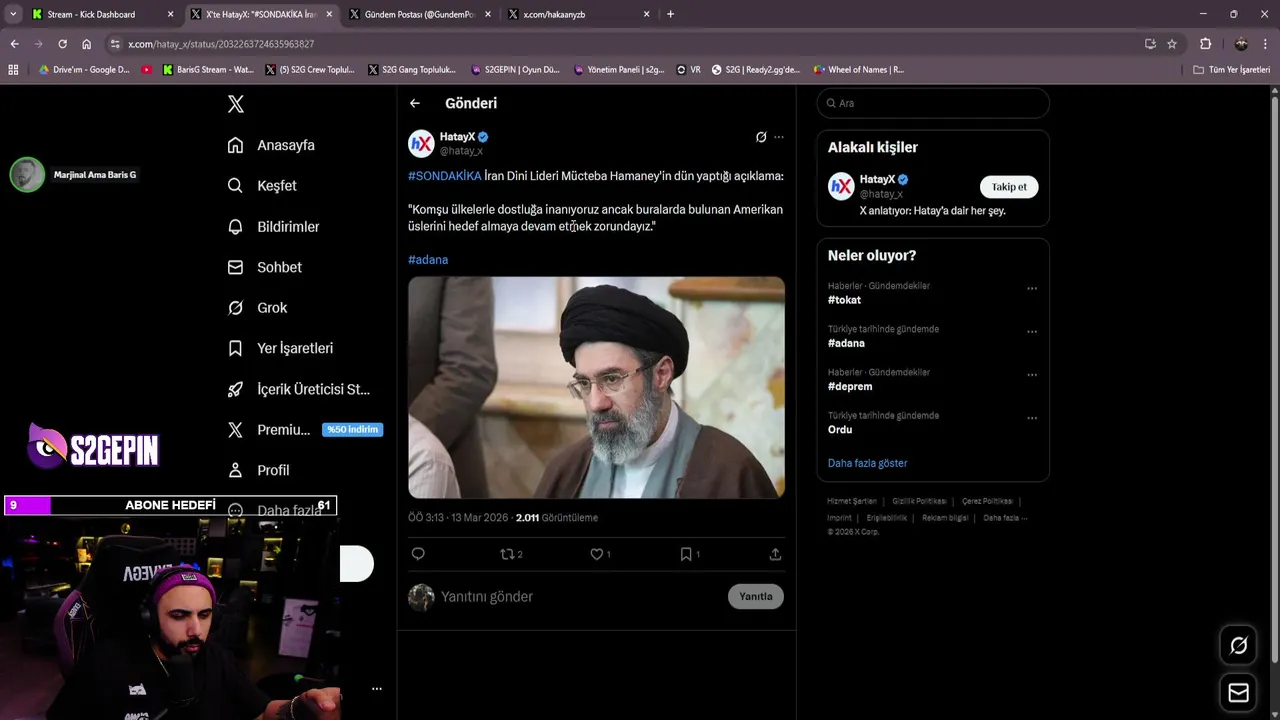Click Chrome profile avatar icon
1280x720 pixels.
[1241, 44]
